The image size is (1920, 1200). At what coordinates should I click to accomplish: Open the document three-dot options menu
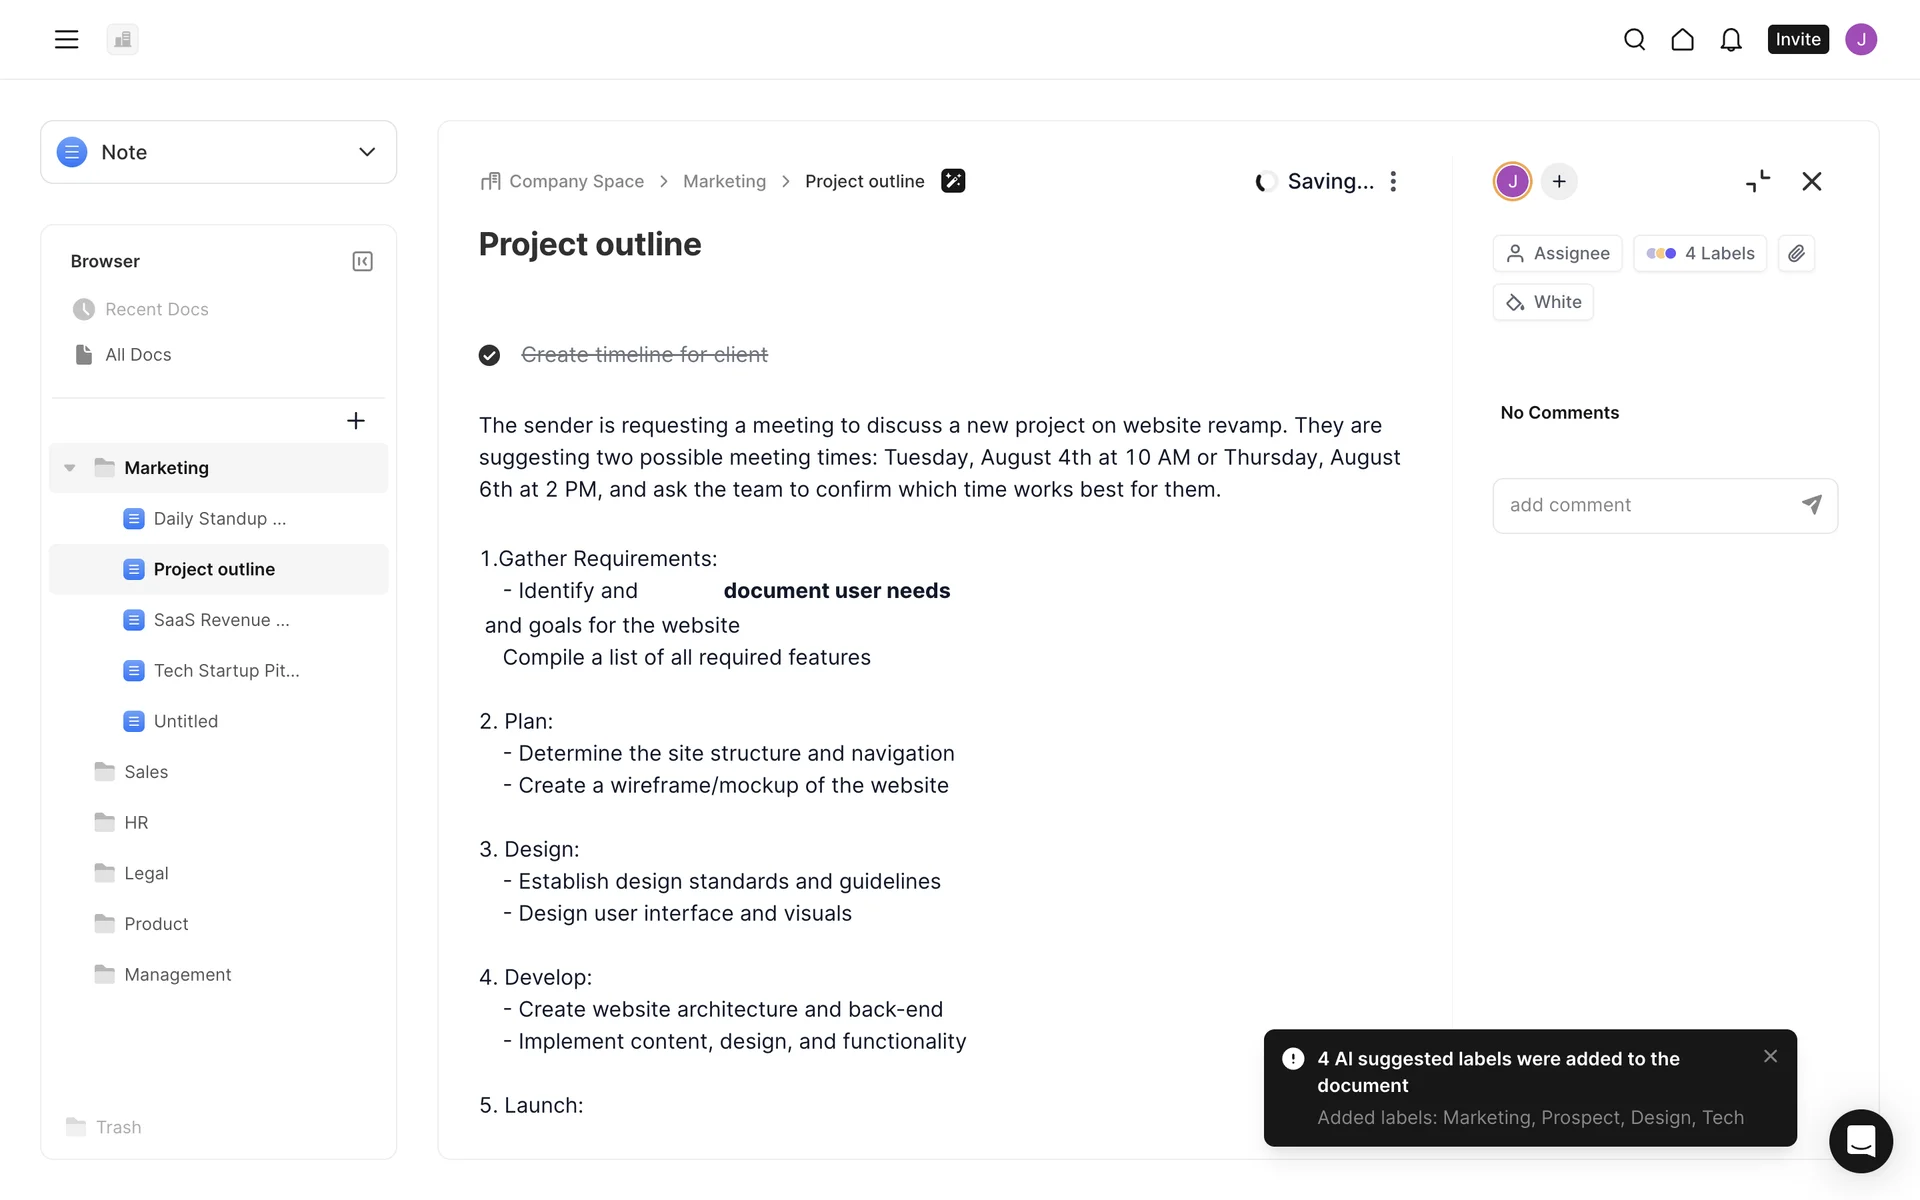1393,181
